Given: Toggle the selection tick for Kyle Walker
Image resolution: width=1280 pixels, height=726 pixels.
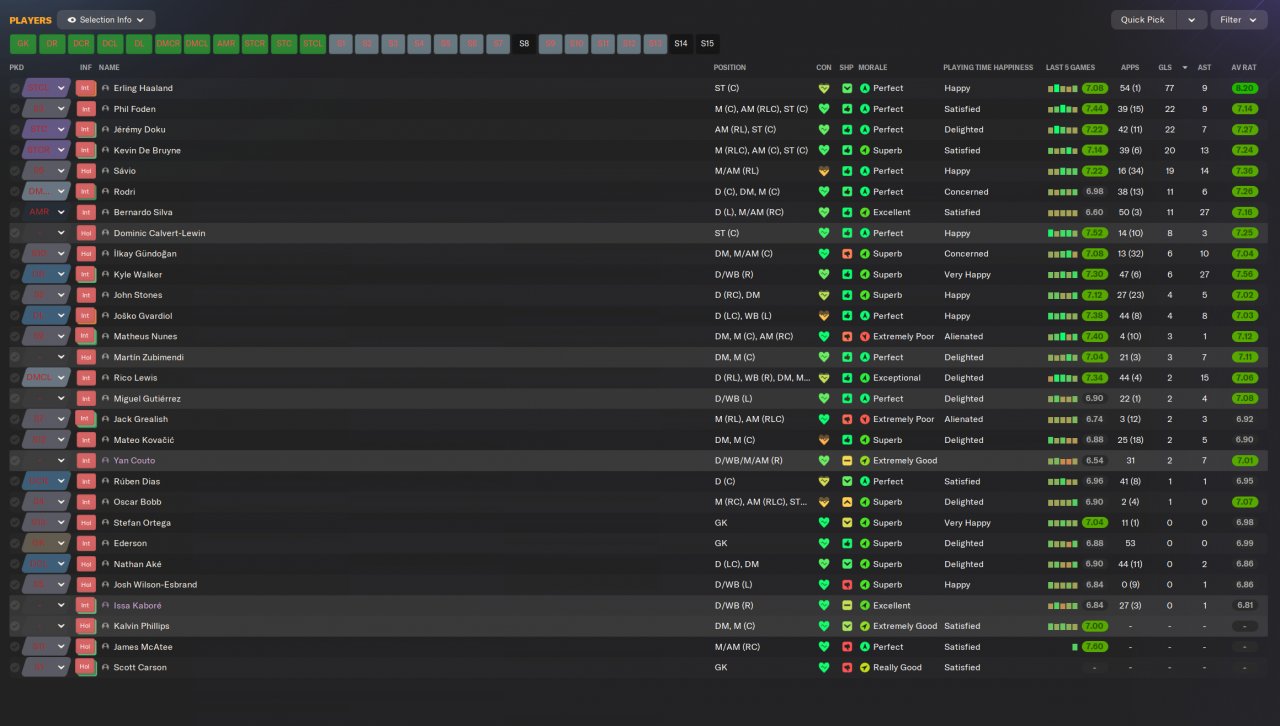Looking at the screenshot, I should (x=15, y=274).
